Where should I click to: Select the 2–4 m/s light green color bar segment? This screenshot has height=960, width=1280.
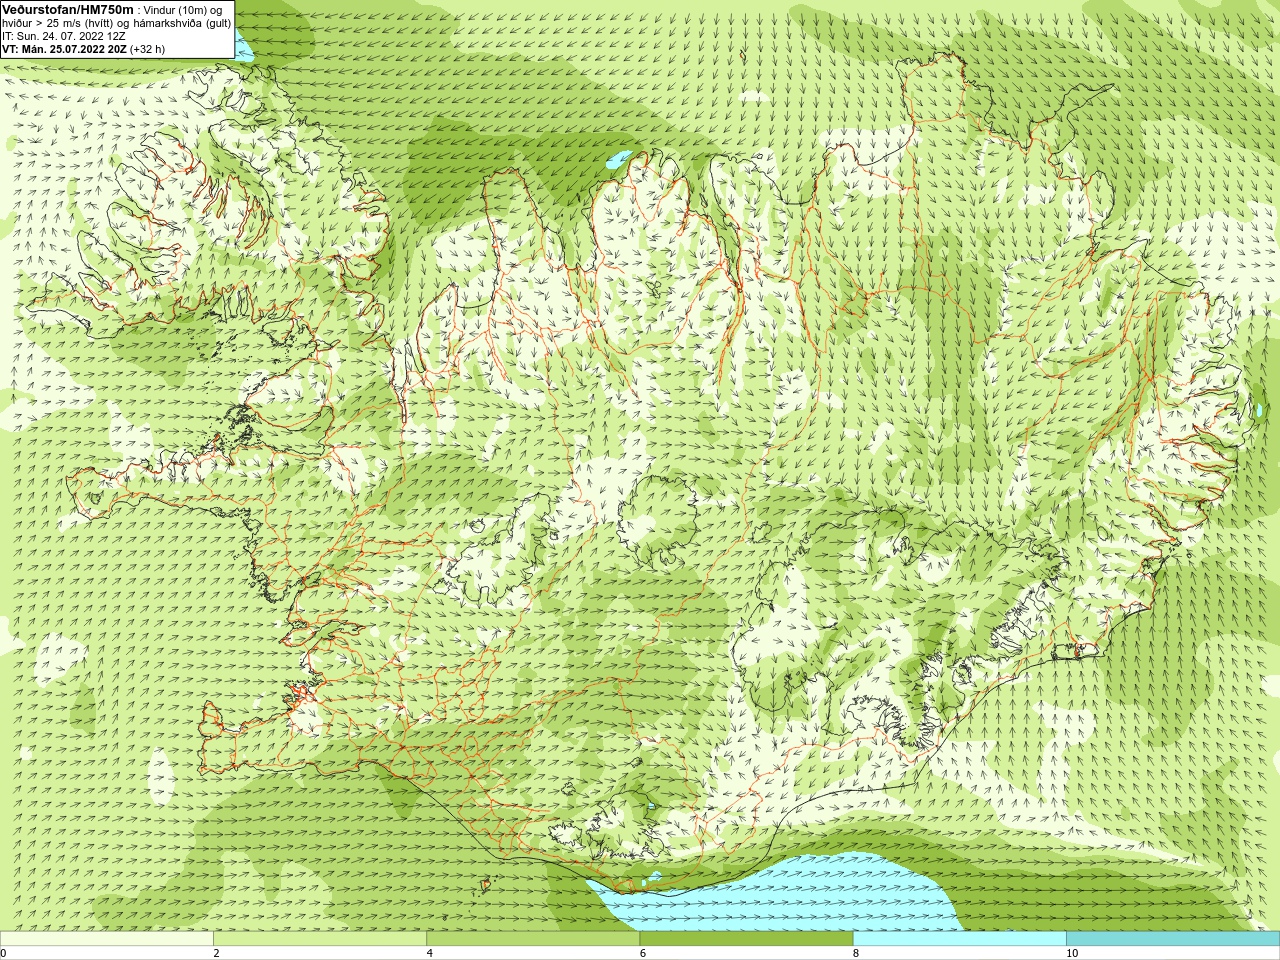(x=320, y=939)
